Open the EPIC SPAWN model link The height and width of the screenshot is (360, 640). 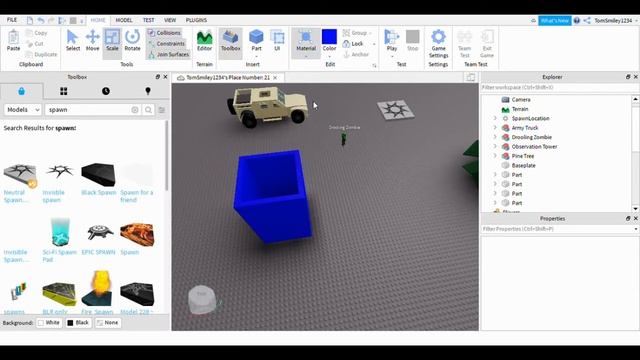coord(98,252)
